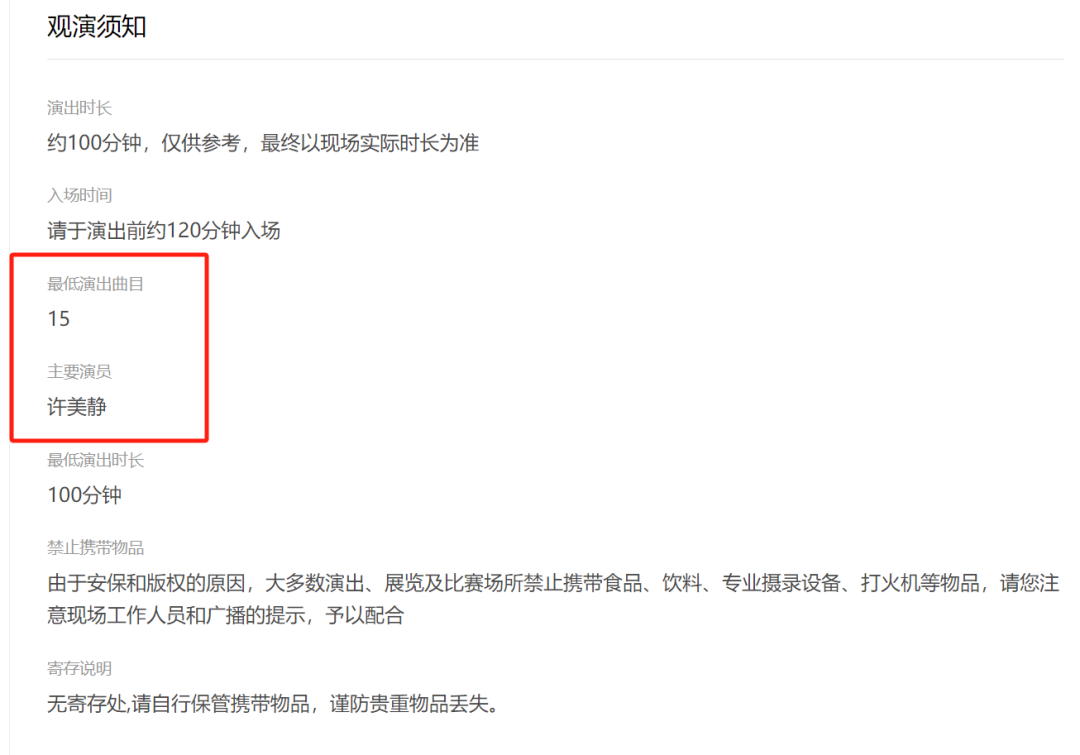1080x755 pixels.
Task: Select the 演出时长 label
Action: tap(79, 108)
